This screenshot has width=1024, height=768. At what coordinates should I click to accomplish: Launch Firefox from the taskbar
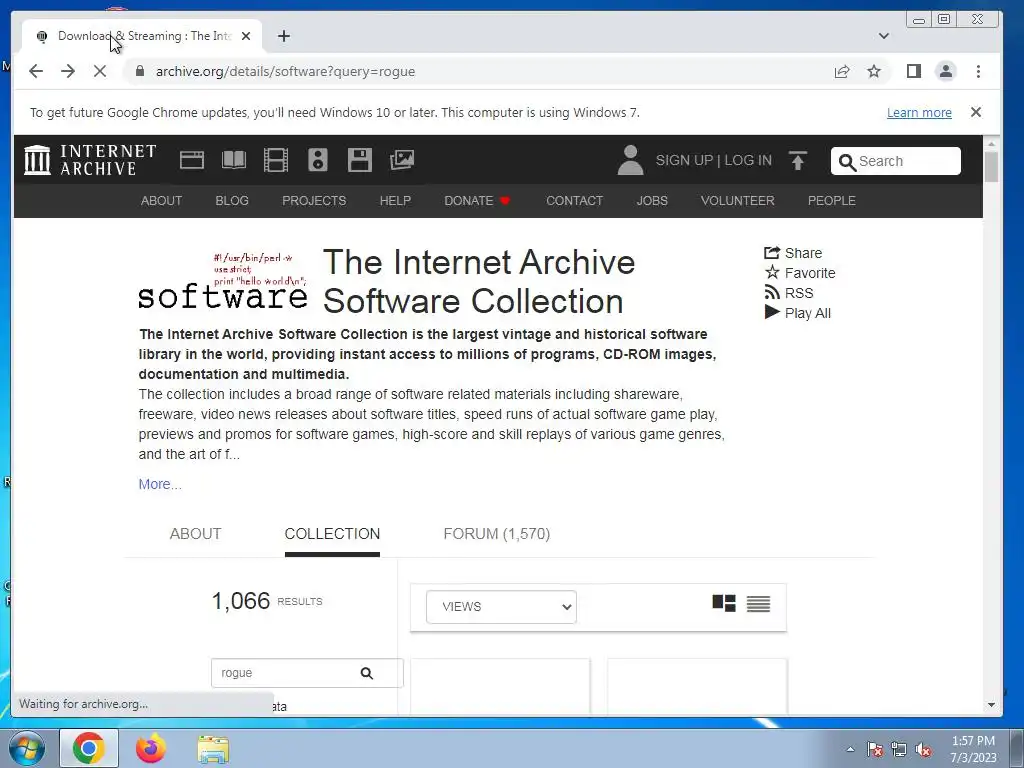(x=151, y=748)
